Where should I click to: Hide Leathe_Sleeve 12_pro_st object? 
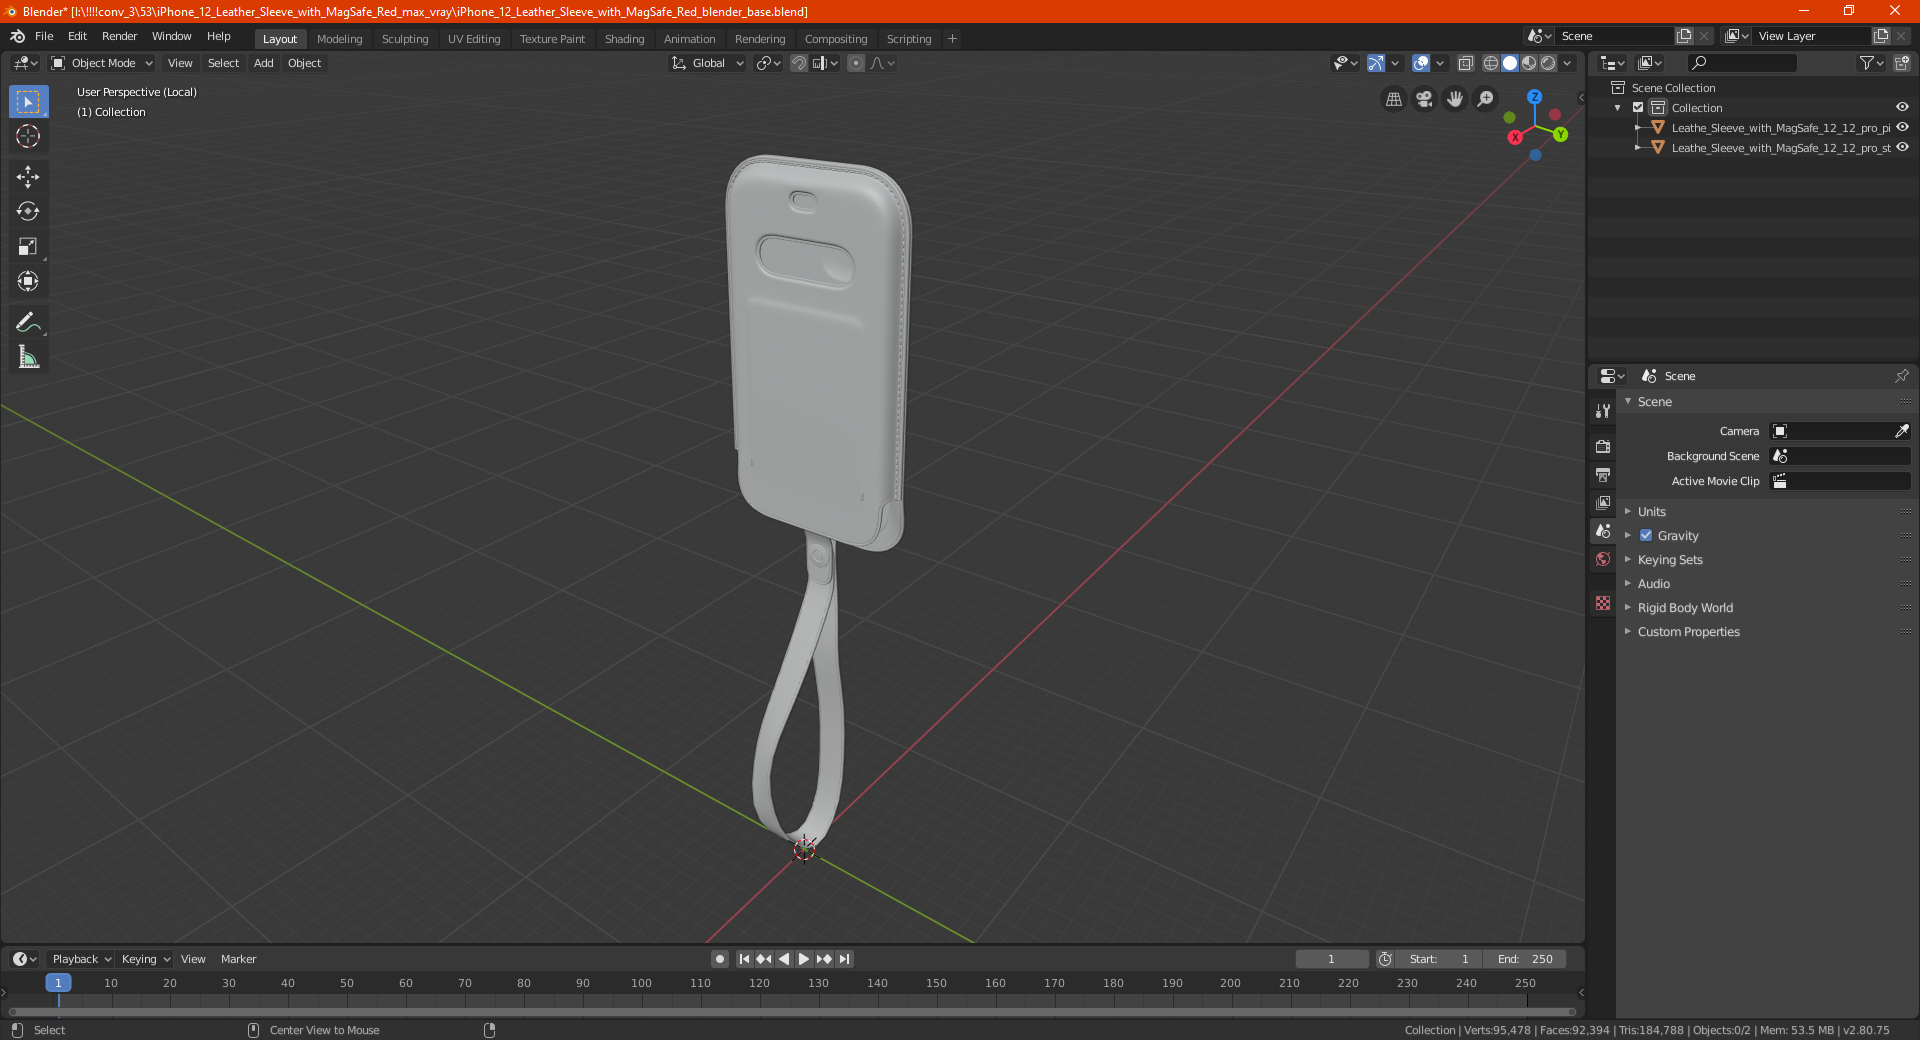pos(1902,148)
